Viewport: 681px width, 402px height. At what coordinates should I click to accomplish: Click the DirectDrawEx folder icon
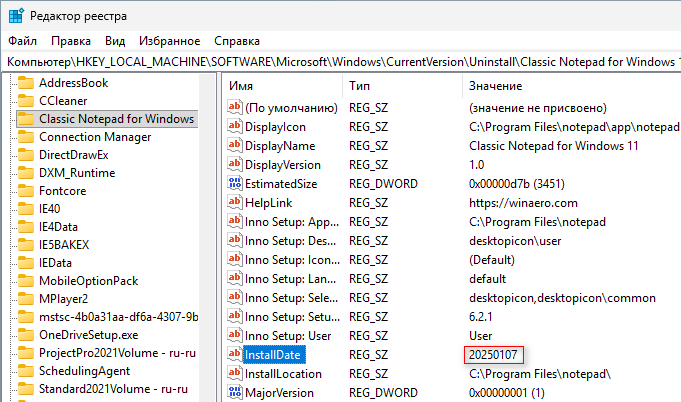26,155
